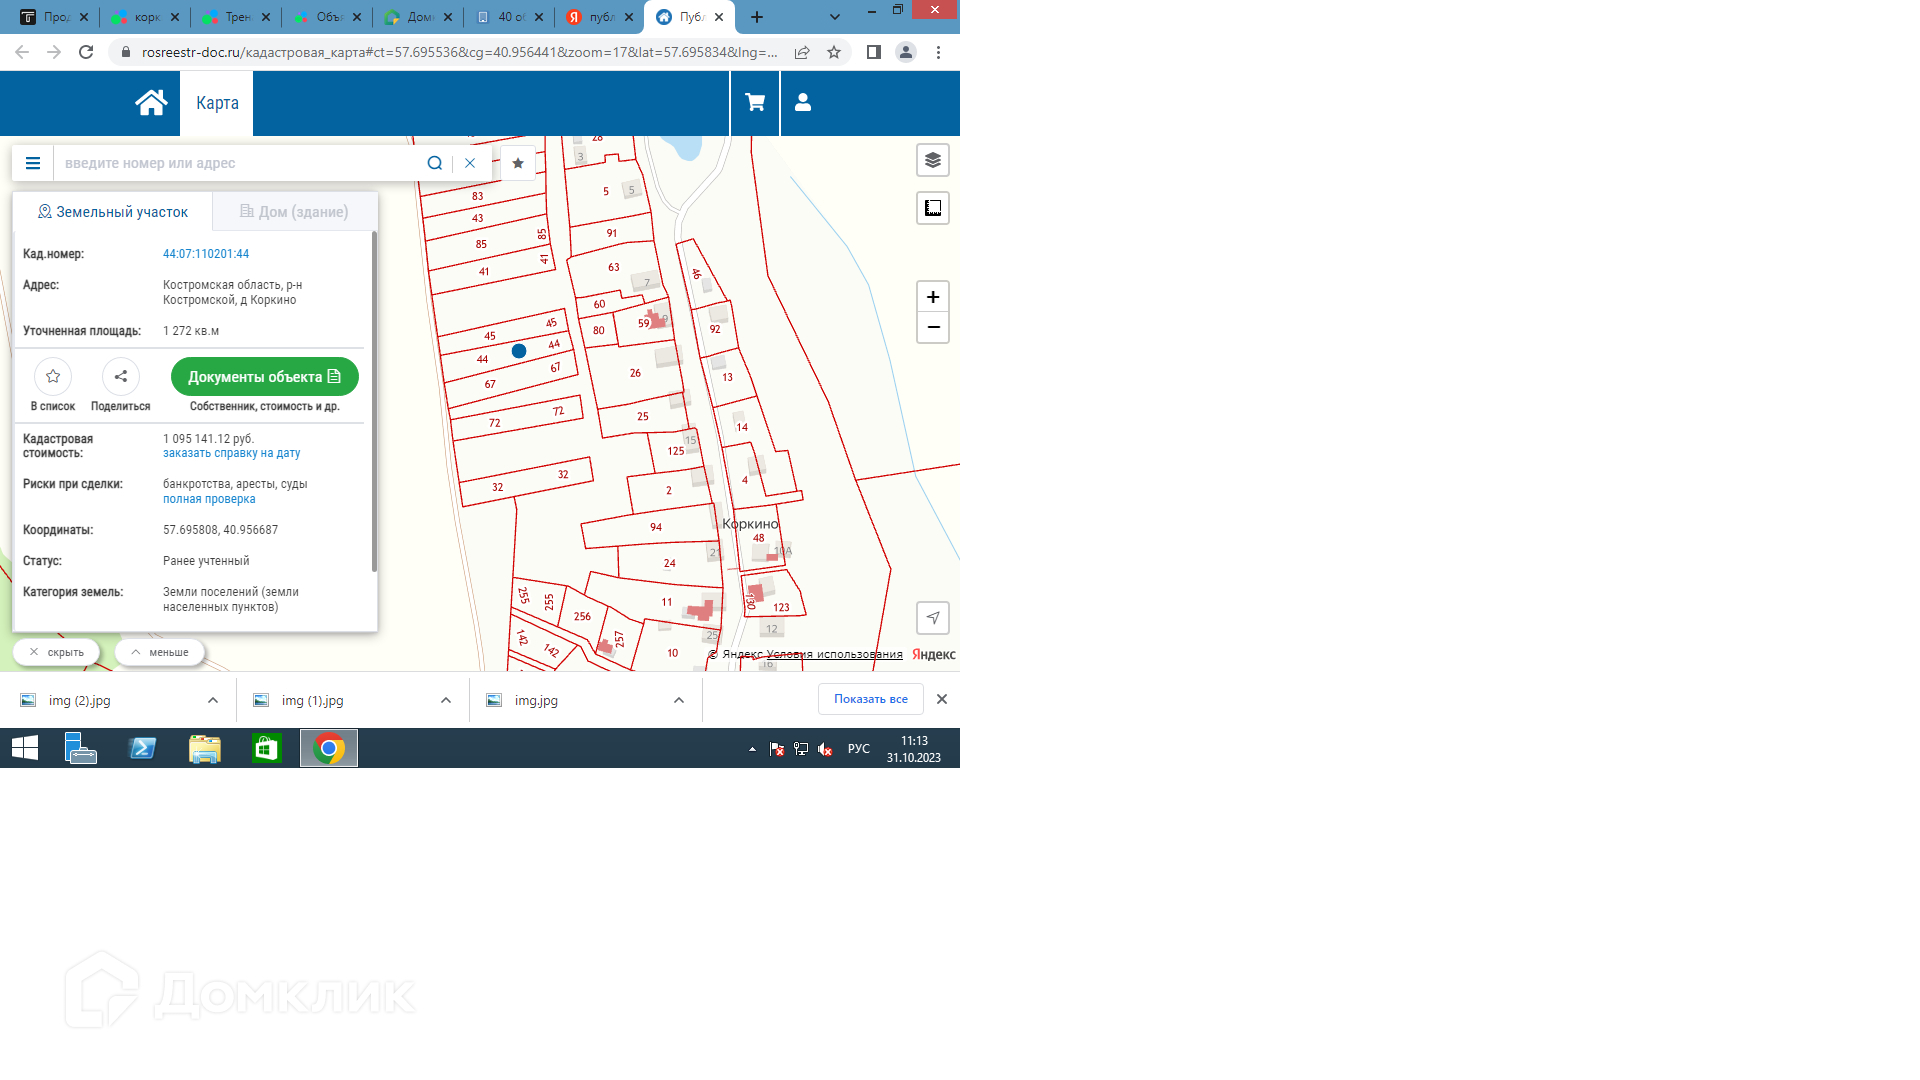Expand options for img (2).jpg download
The width and height of the screenshot is (1920, 1080).
tap(213, 700)
